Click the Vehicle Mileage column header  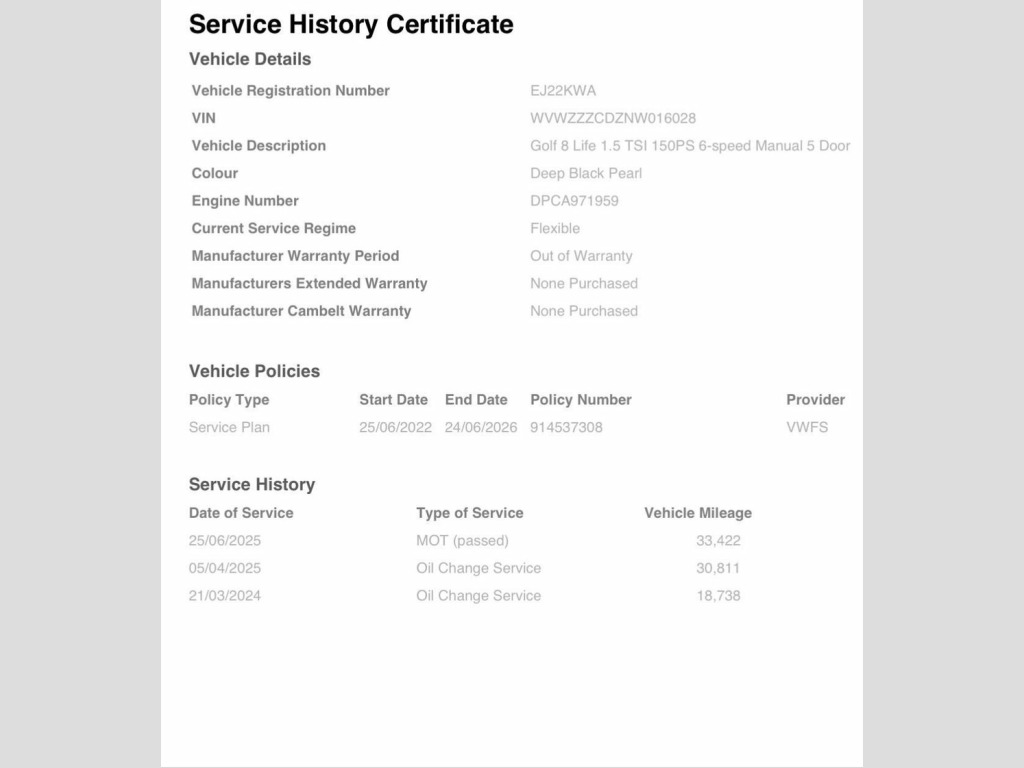coord(698,513)
